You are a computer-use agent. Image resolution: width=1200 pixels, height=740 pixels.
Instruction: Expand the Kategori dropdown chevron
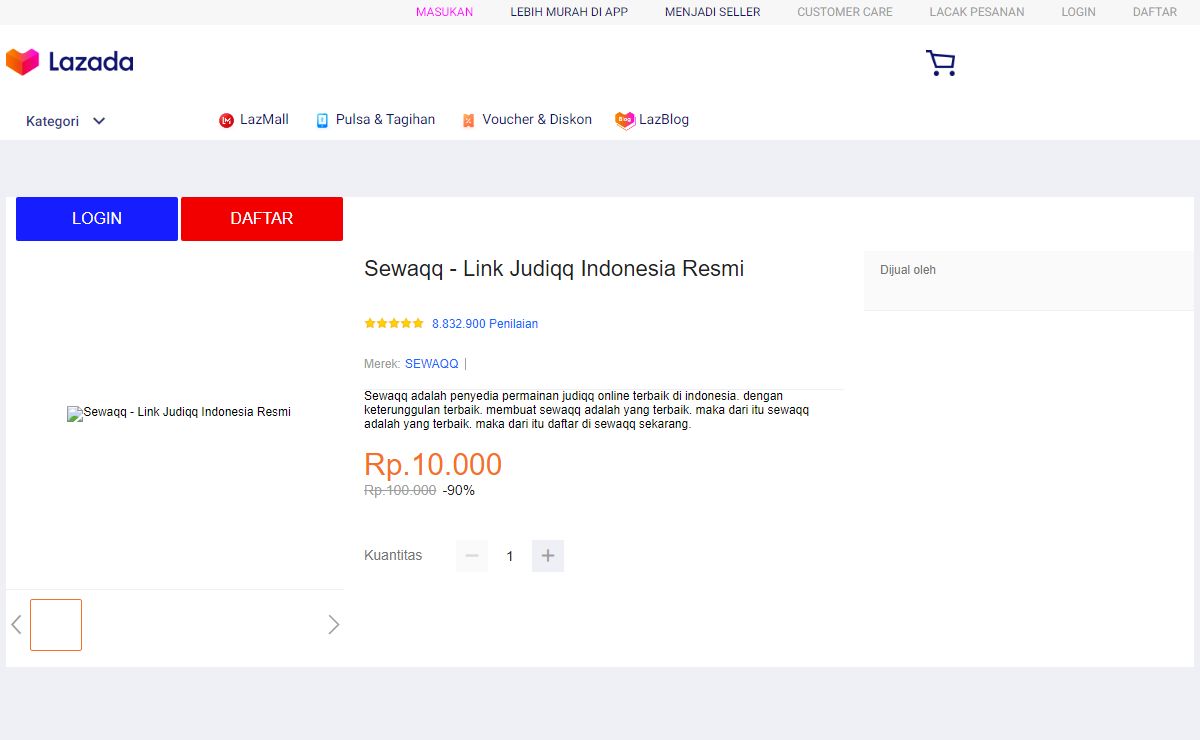[x=99, y=121]
